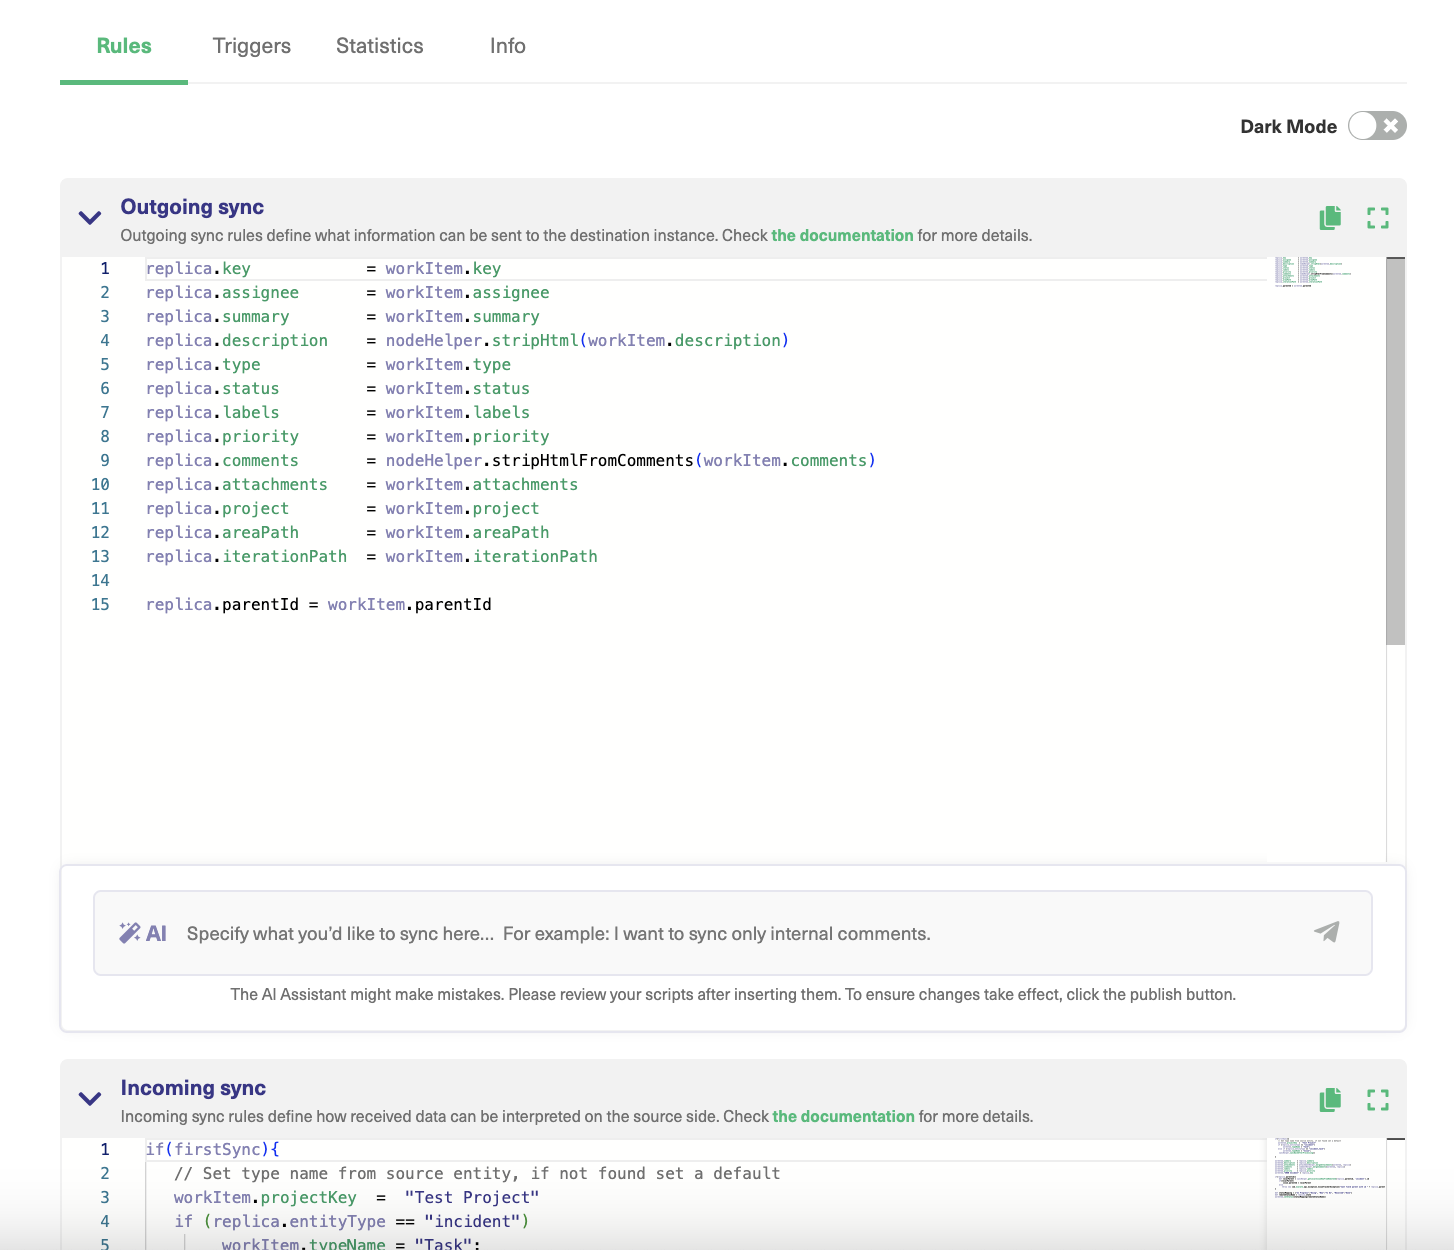Click the AI wand icon
The image size is (1454, 1250).
click(130, 931)
